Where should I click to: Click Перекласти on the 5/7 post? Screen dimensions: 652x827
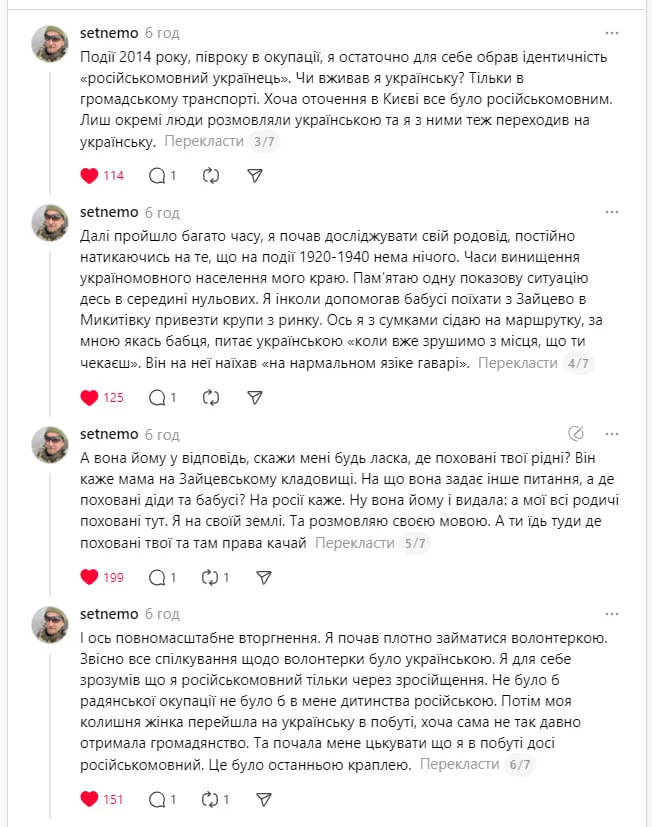click(355, 542)
